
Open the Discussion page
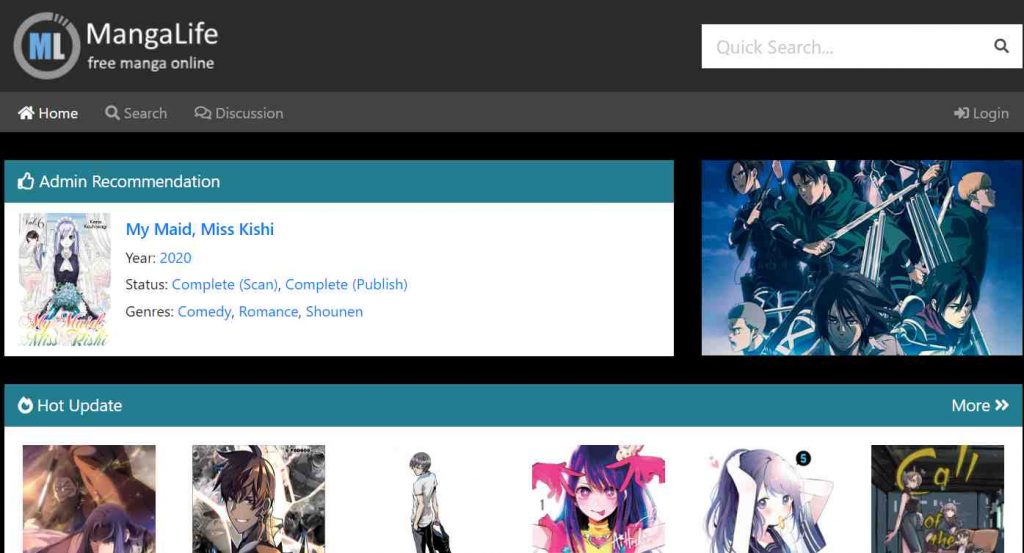(x=239, y=113)
